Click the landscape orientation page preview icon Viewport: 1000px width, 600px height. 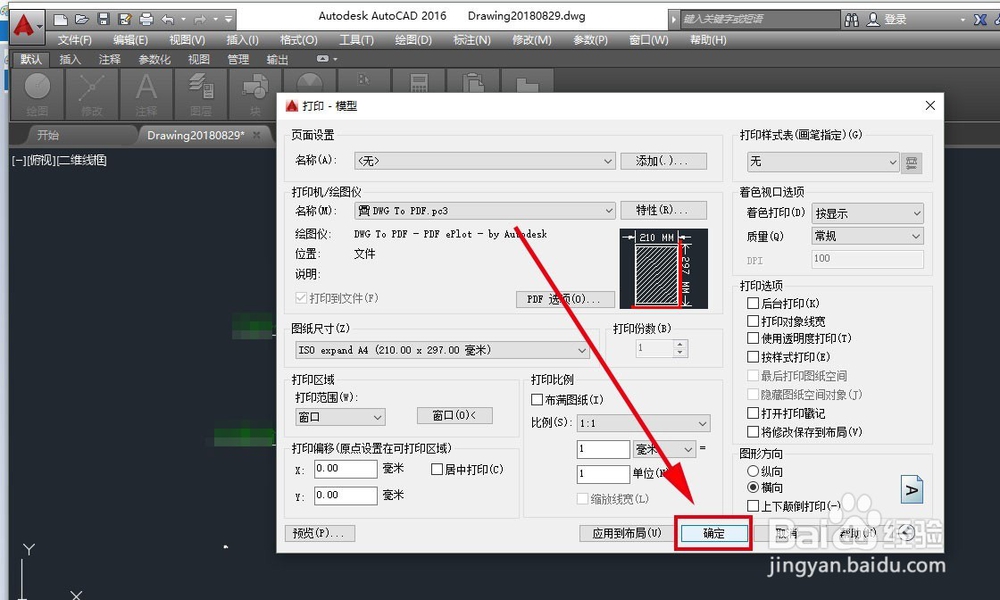[x=912, y=490]
